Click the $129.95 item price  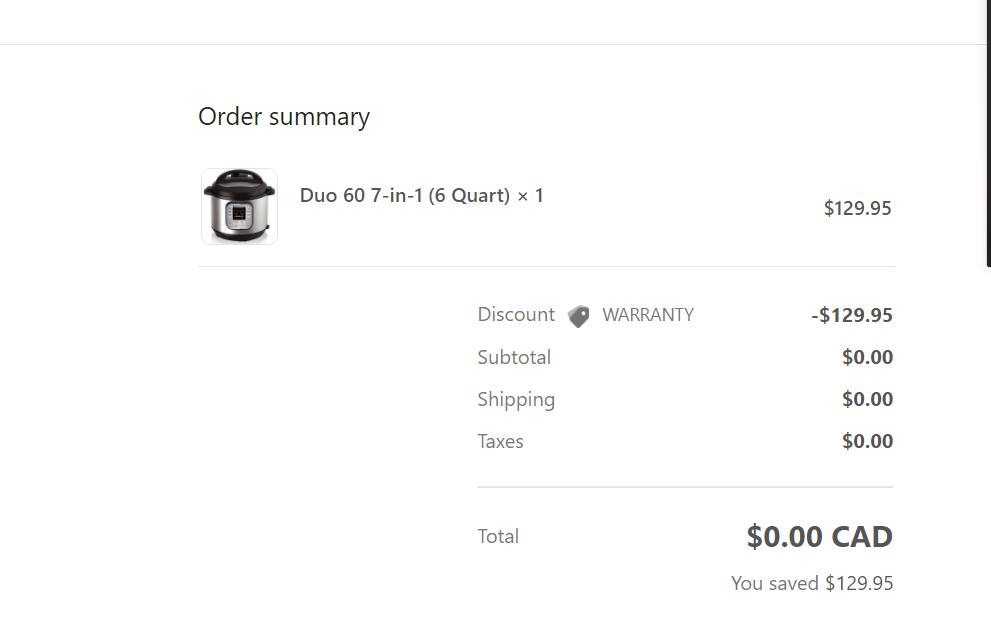coord(857,208)
